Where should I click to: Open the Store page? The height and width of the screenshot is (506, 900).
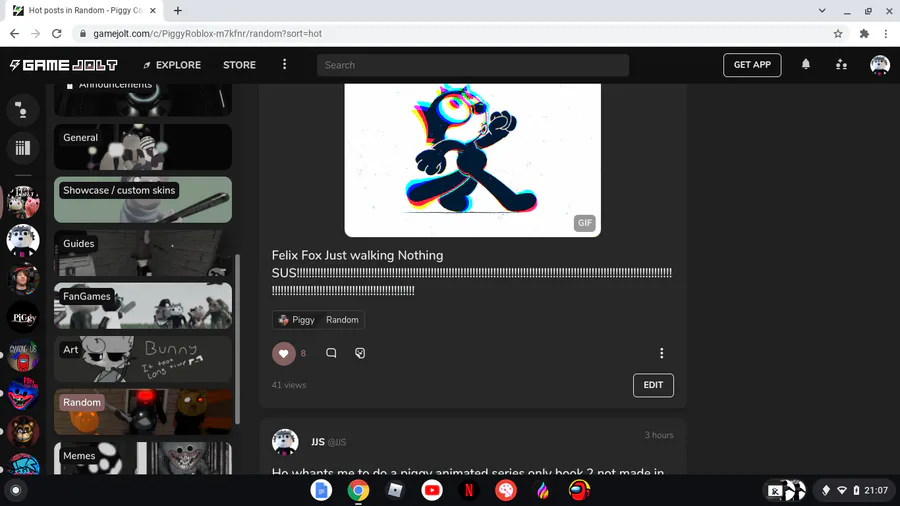(239, 65)
